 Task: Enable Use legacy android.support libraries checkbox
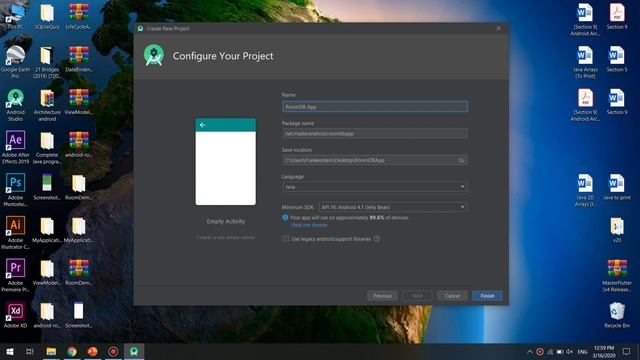pyautogui.click(x=286, y=239)
